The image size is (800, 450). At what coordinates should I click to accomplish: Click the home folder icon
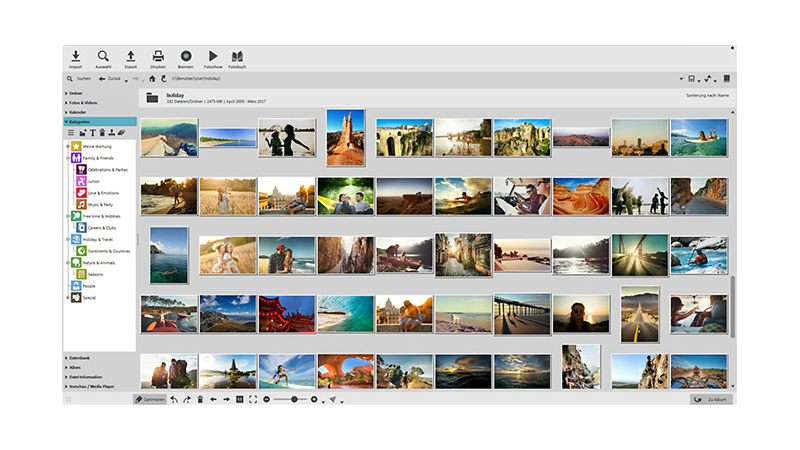tap(152, 78)
